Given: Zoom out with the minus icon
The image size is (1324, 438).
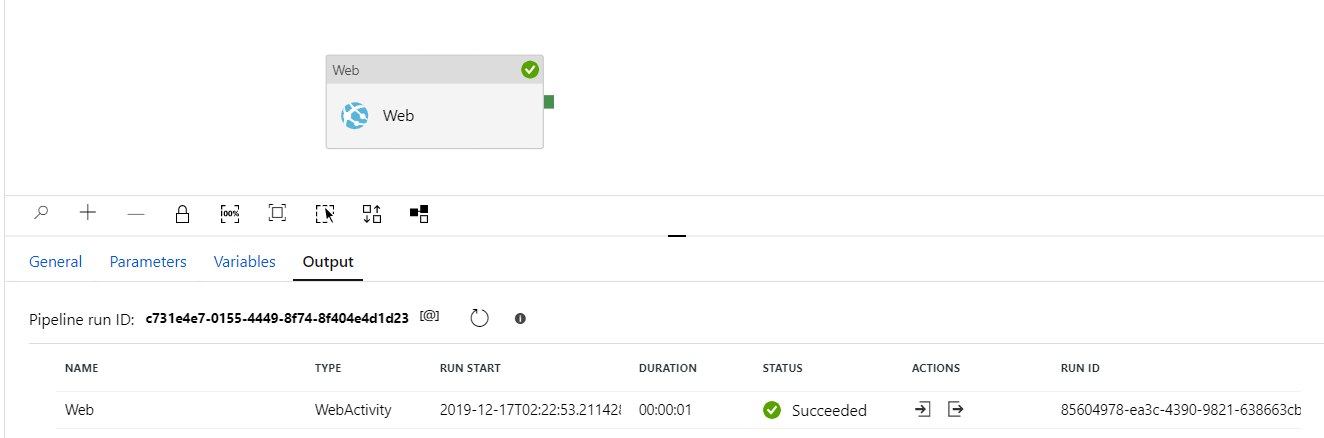Looking at the screenshot, I should coord(136,213).
